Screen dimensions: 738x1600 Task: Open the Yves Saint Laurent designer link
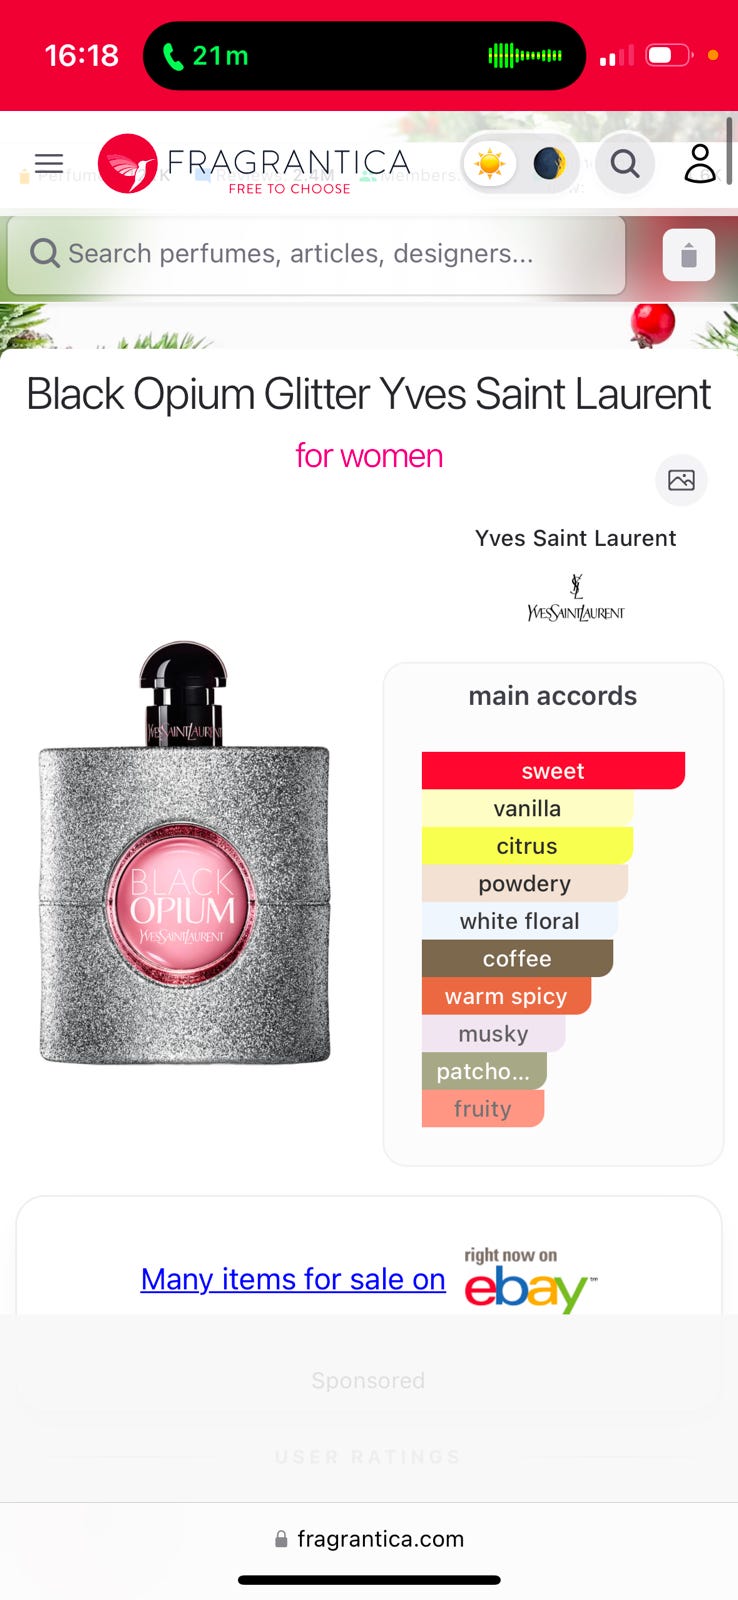pyautogui.click(x=575, y=538)
